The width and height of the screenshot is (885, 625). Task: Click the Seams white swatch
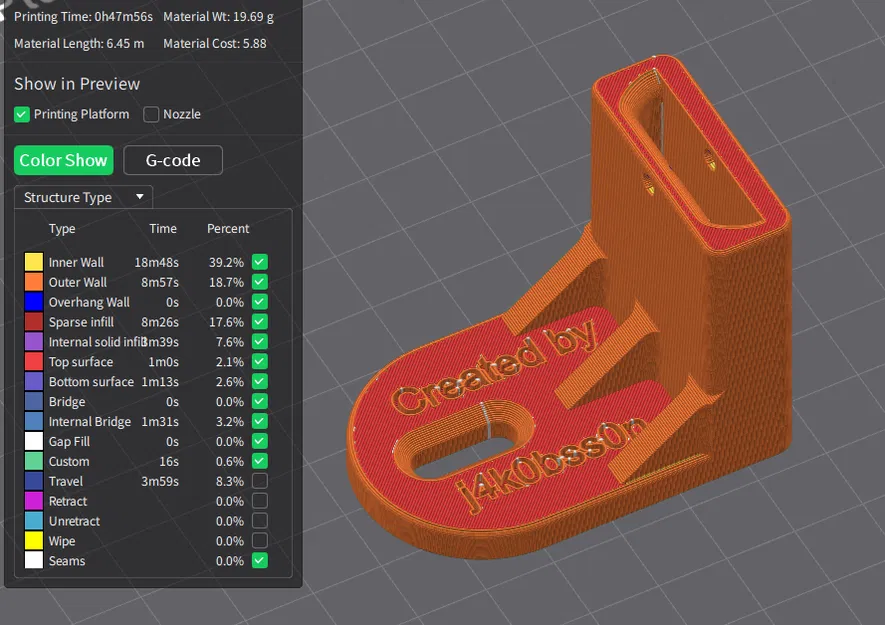(x=34, y=561)
